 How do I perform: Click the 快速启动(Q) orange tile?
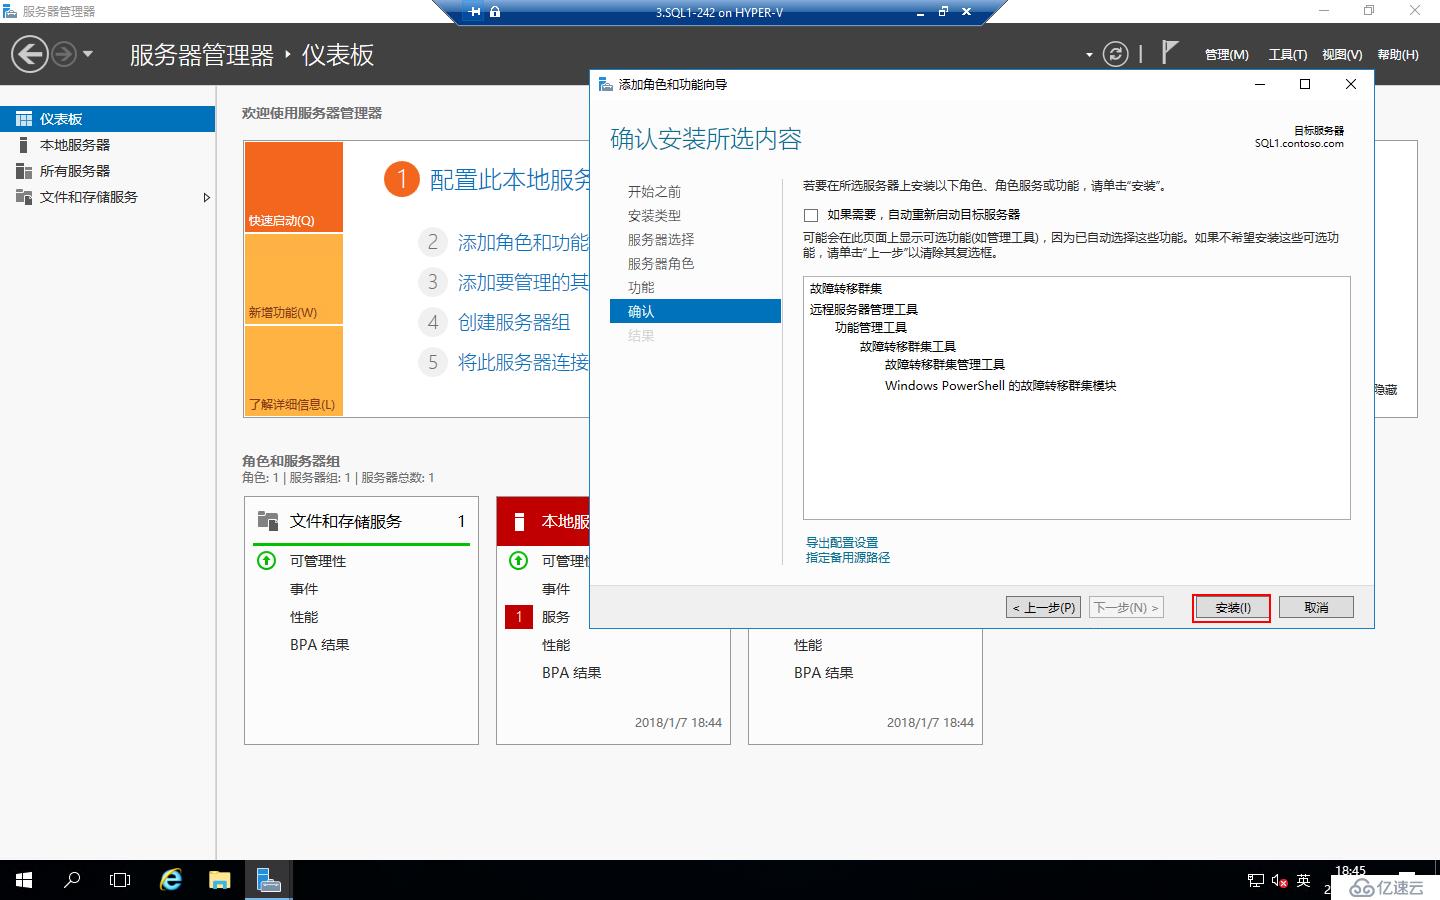coord(294,187)
